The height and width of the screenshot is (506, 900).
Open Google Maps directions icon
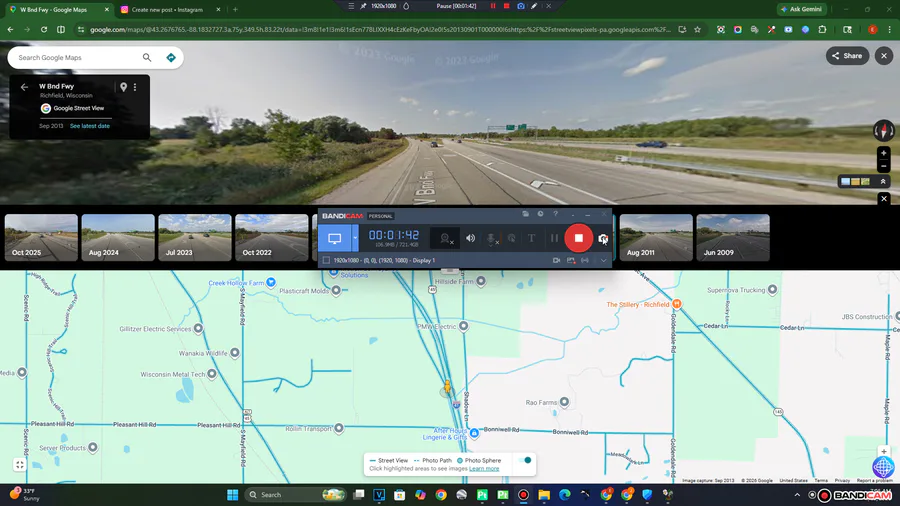coord(170,57)
